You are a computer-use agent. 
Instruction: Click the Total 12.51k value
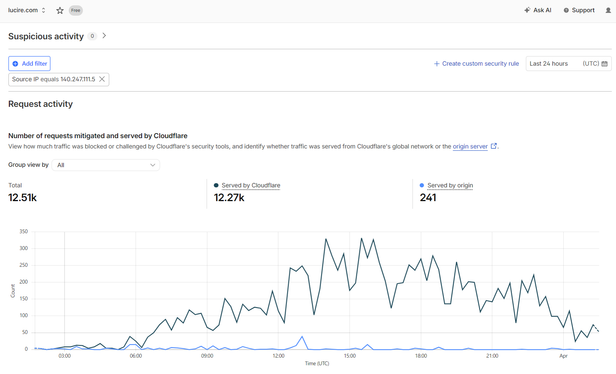point(22,198)
